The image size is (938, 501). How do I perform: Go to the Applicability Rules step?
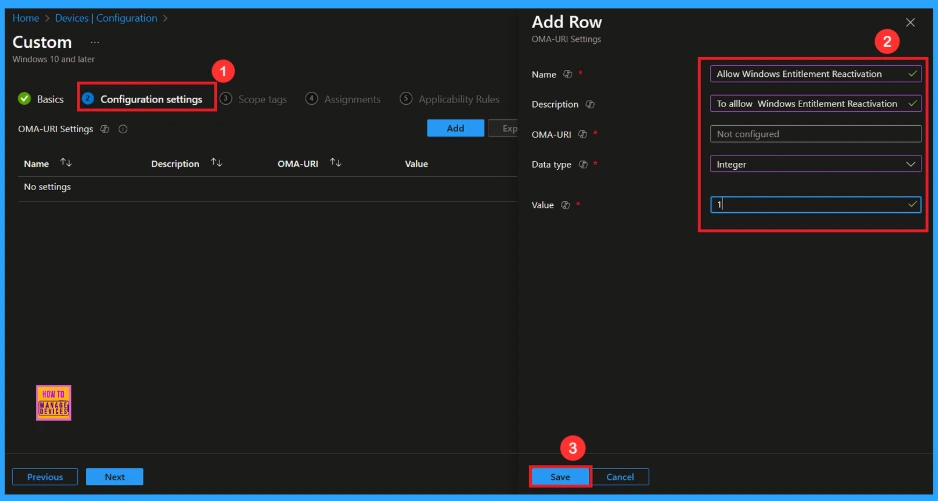pyautogui.click(x=450, y=99)
